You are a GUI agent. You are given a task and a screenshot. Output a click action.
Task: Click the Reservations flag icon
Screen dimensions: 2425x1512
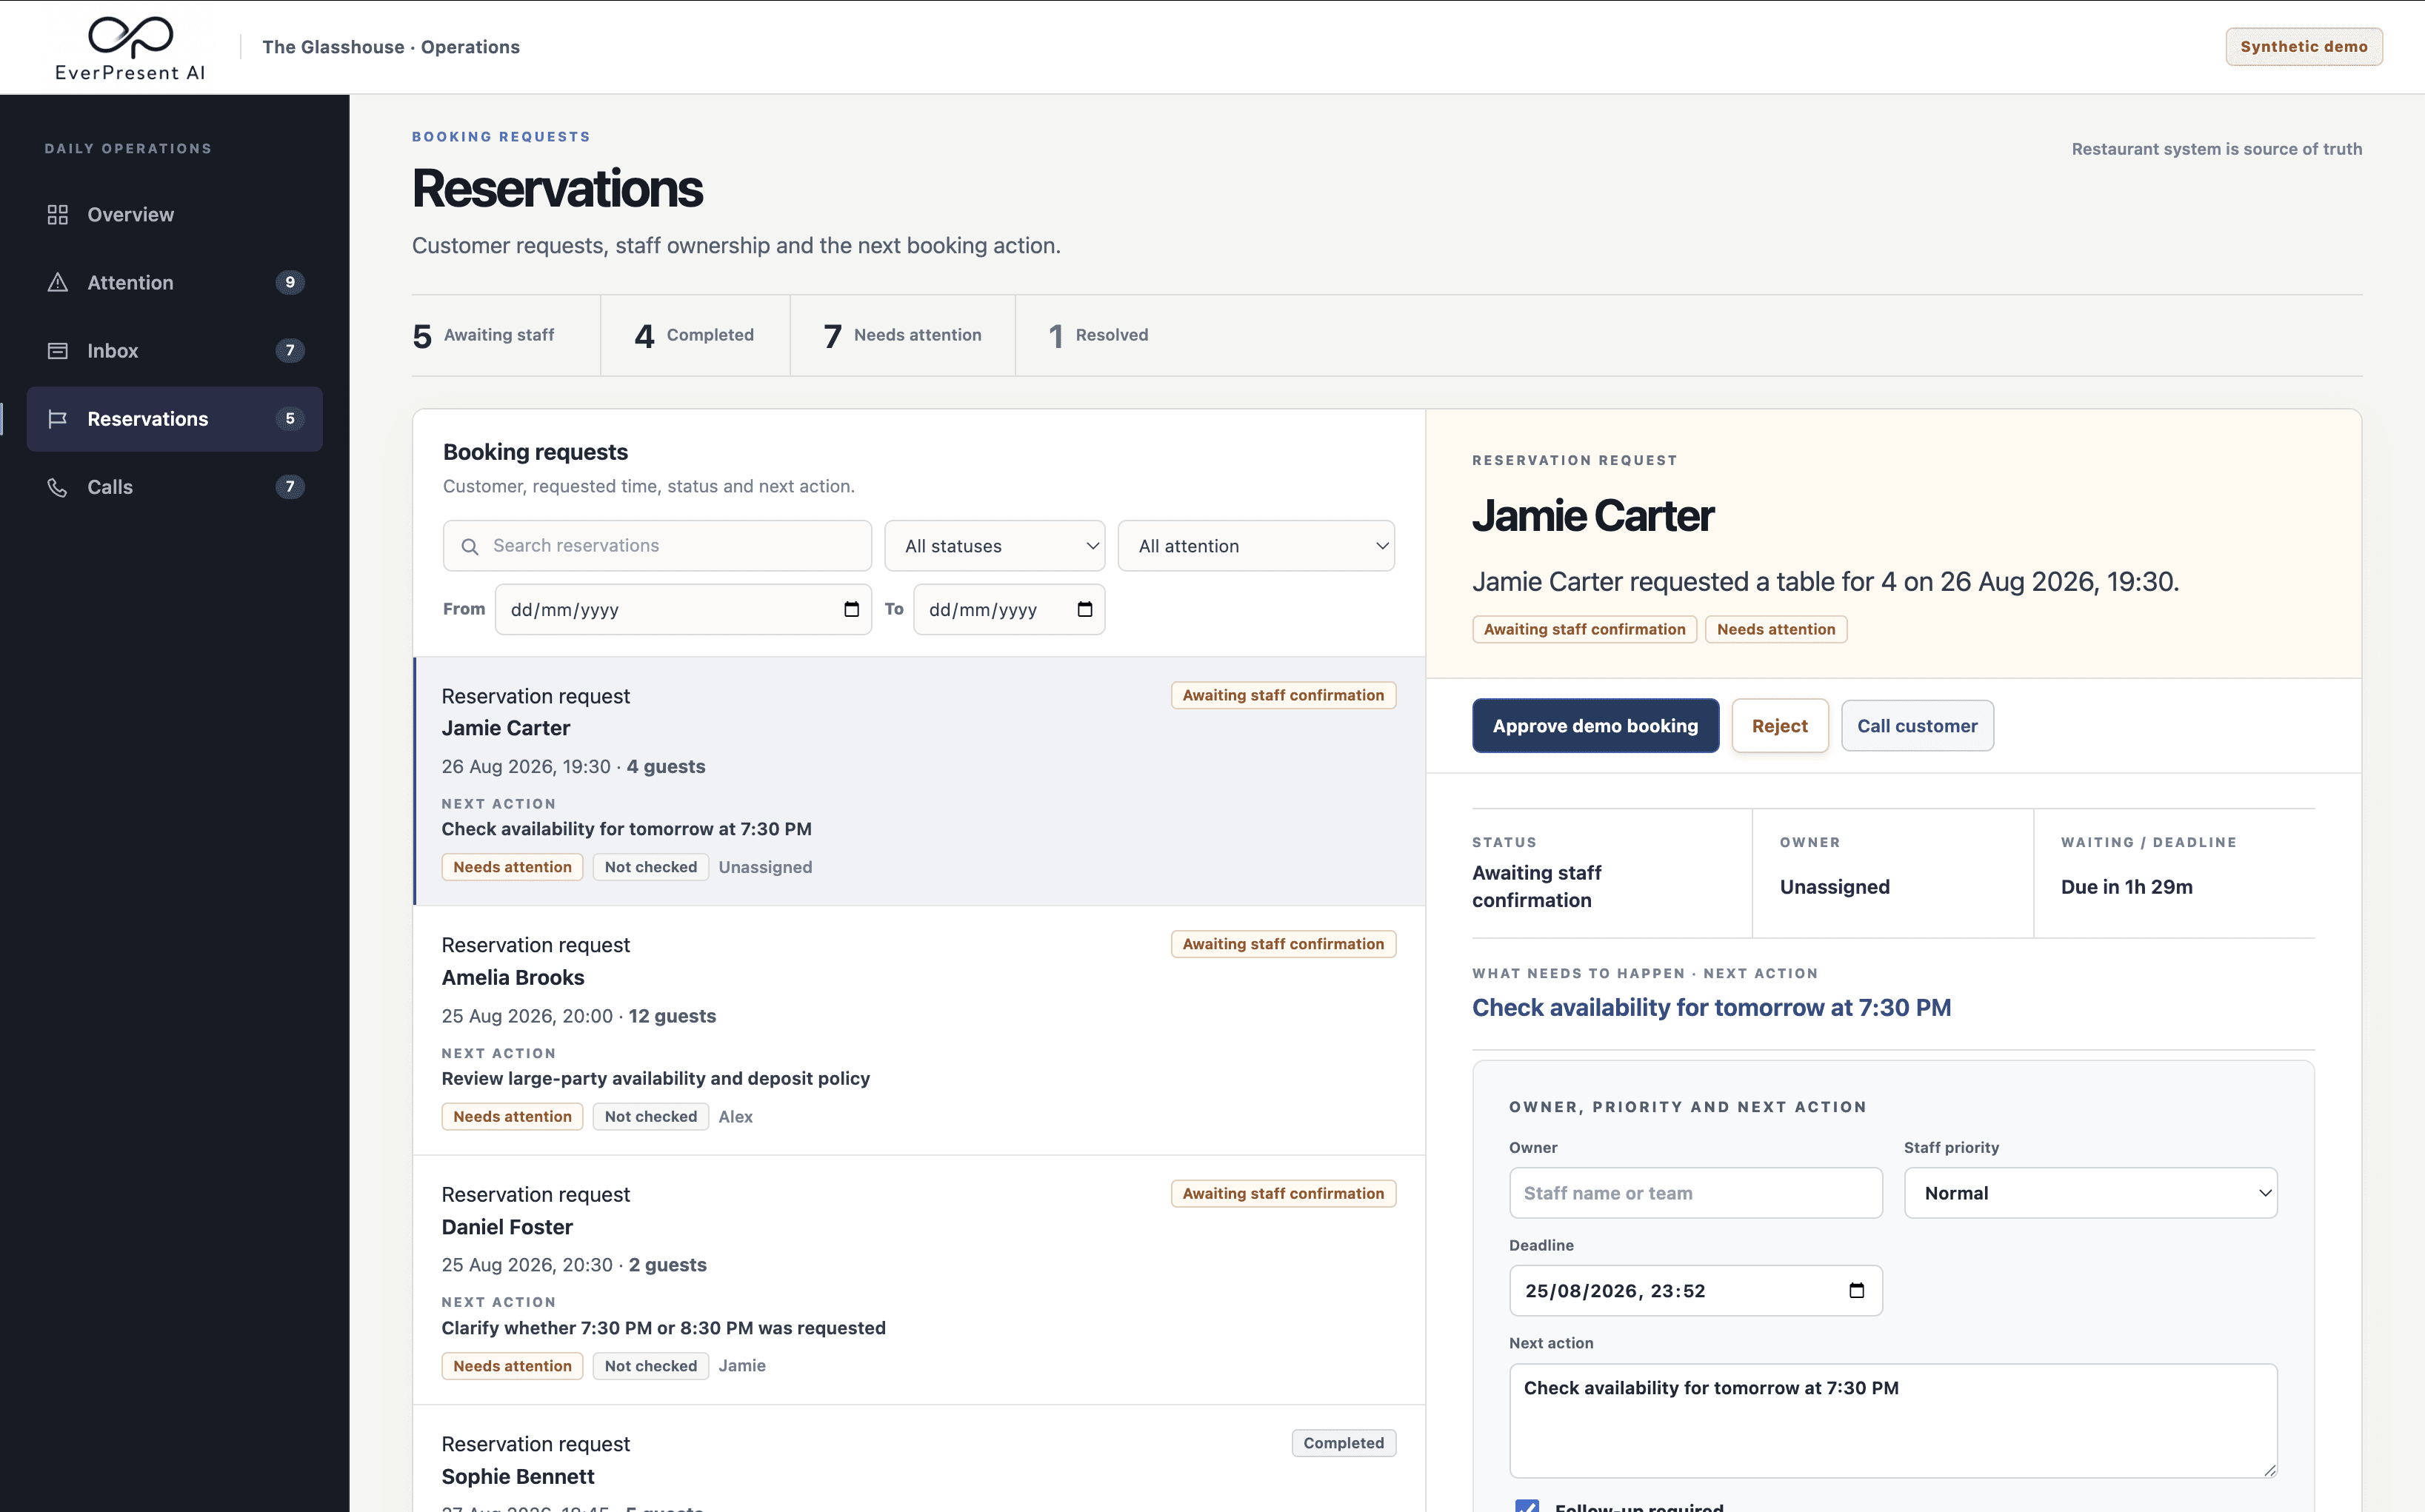(x=58, y=419)
